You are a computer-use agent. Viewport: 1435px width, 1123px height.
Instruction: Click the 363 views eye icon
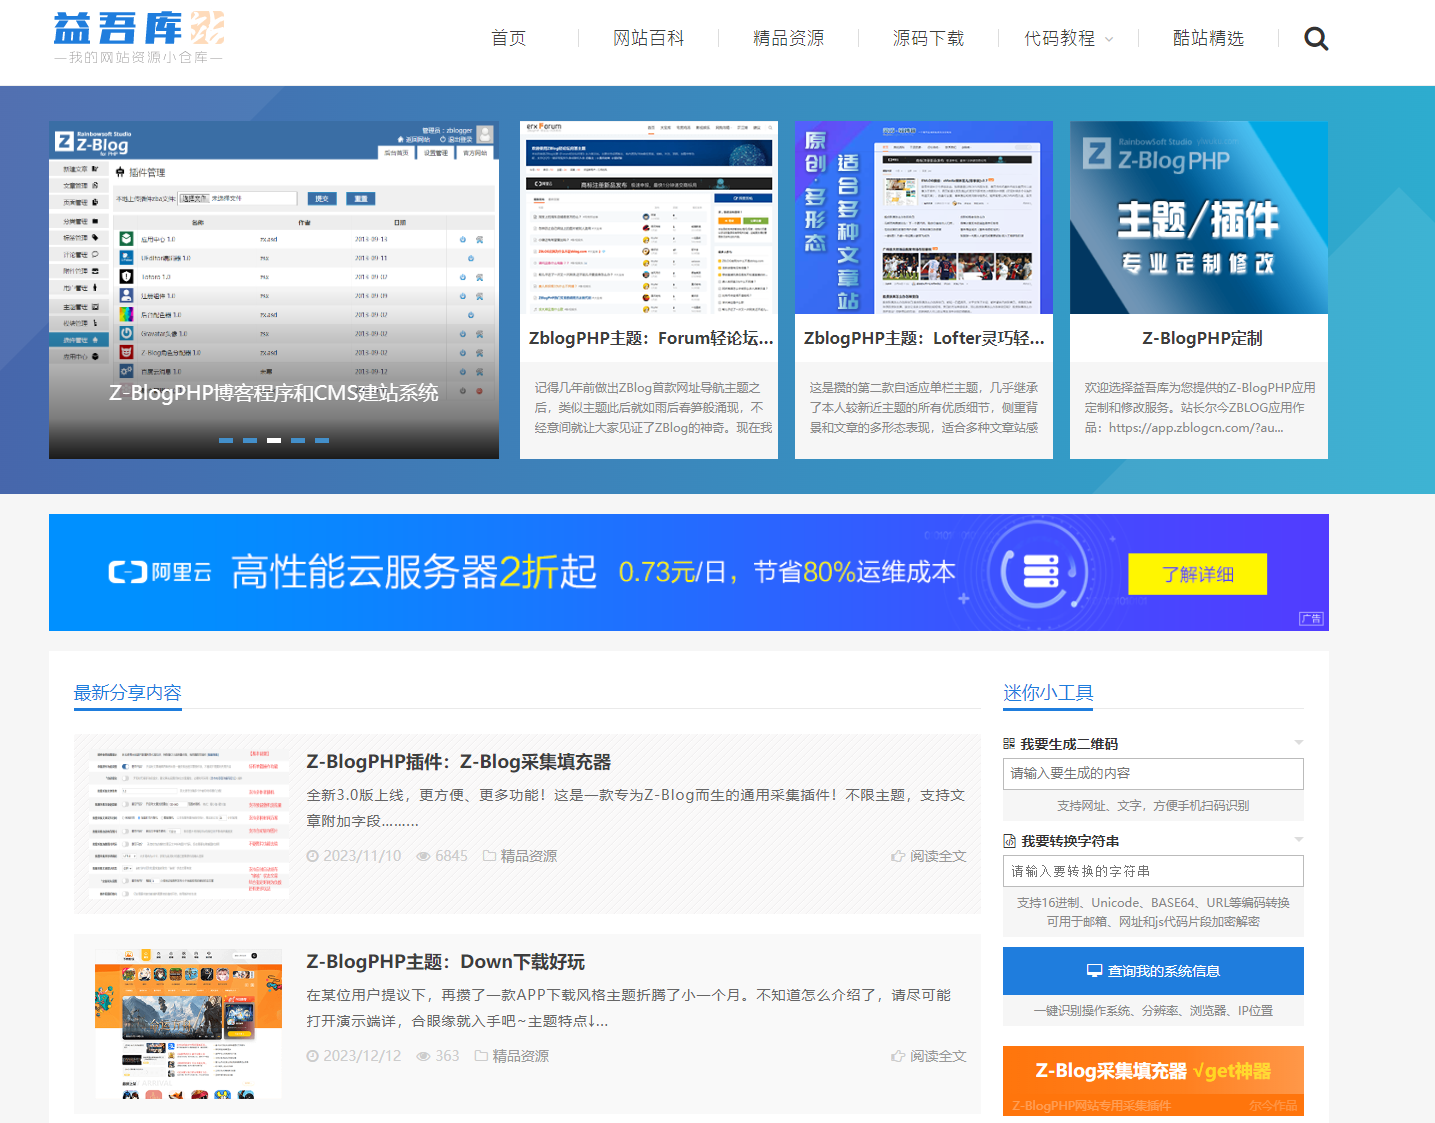[x=424, y=1056]
